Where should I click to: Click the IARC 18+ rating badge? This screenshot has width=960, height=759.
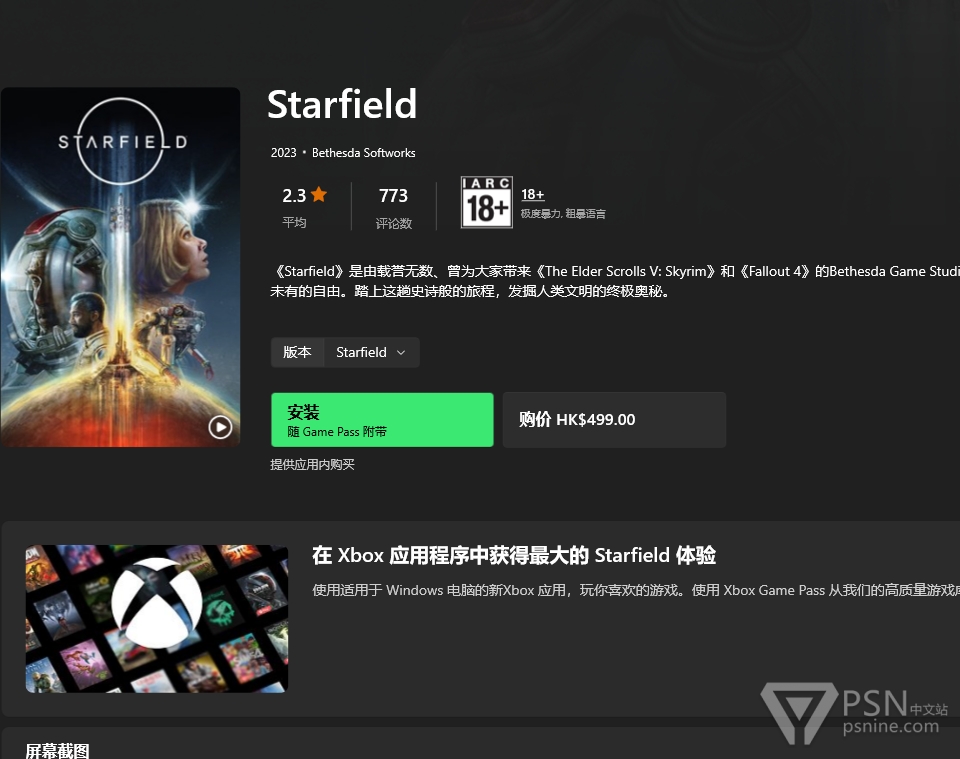click(x=487, y=202)
